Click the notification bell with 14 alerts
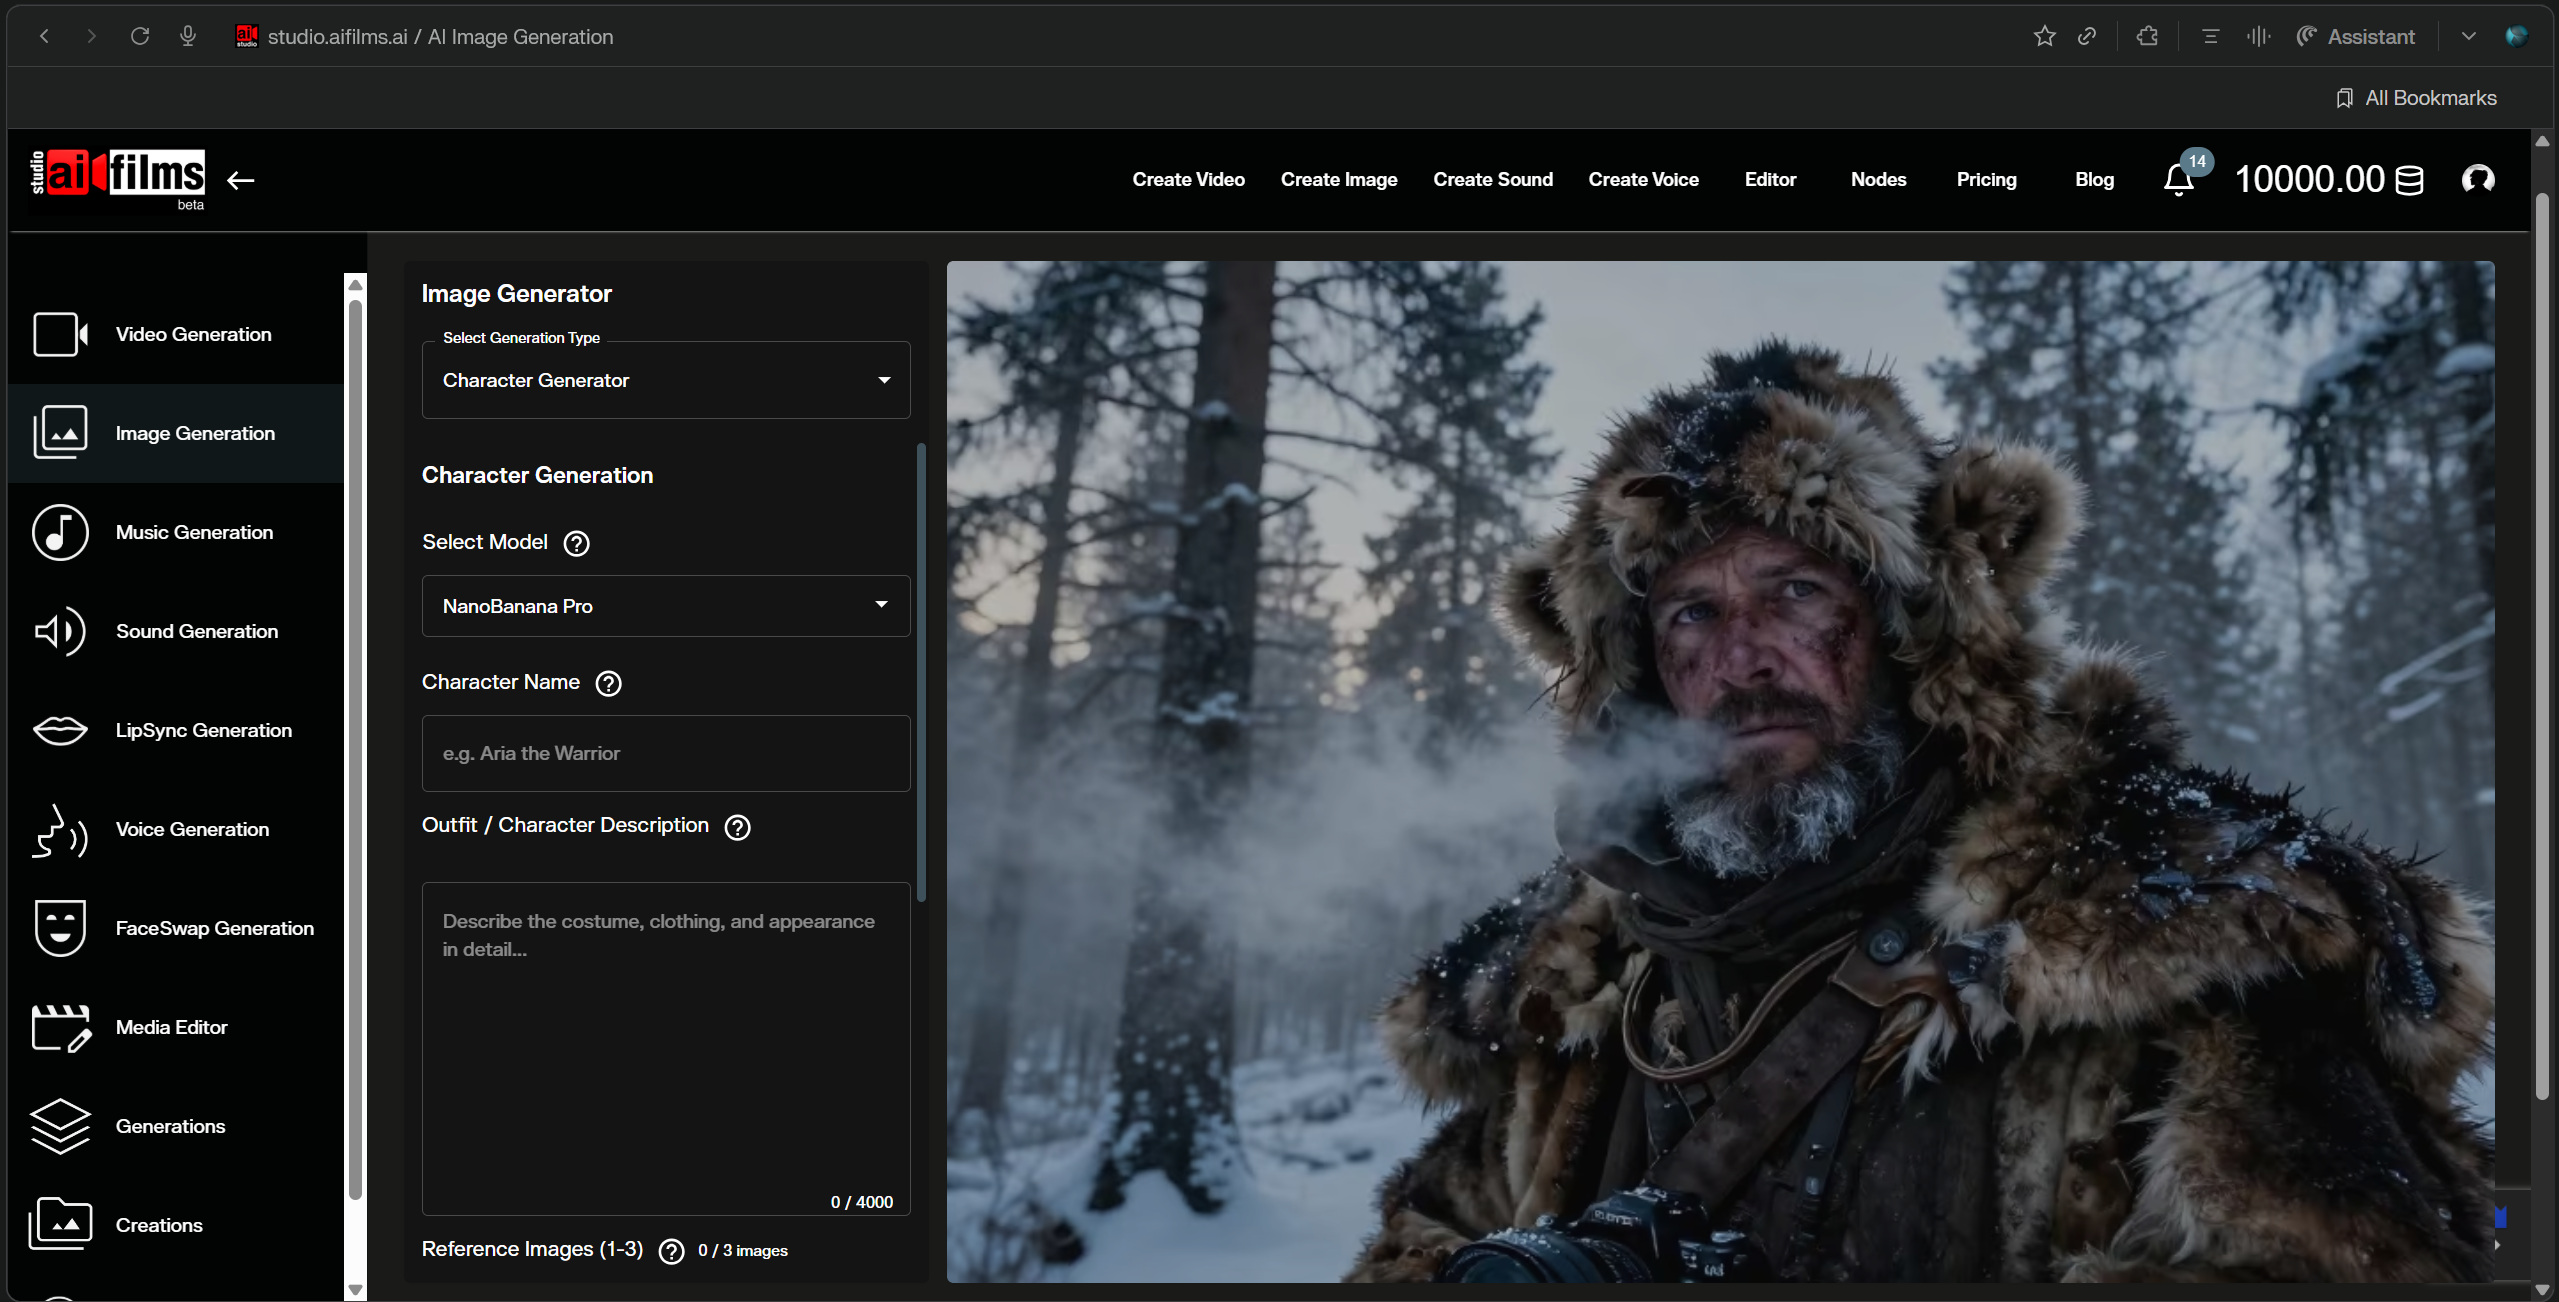2559x1302 pixels. coord(2178,180)
